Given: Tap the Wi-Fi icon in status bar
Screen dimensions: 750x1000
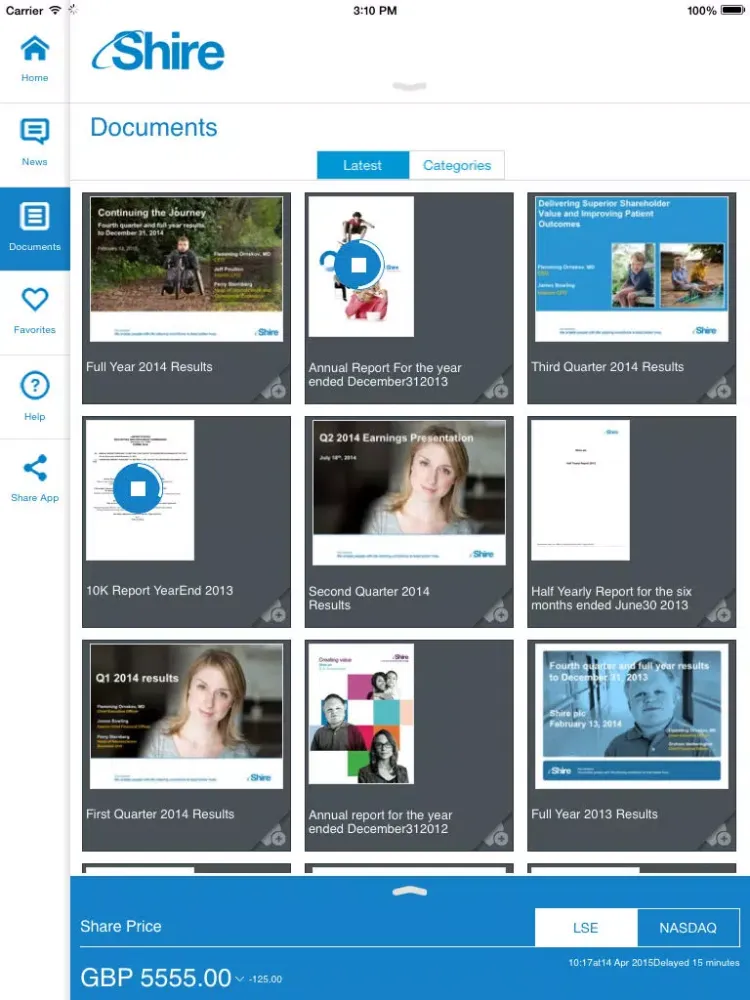Looking at the screenshot, I should point(55,10).
